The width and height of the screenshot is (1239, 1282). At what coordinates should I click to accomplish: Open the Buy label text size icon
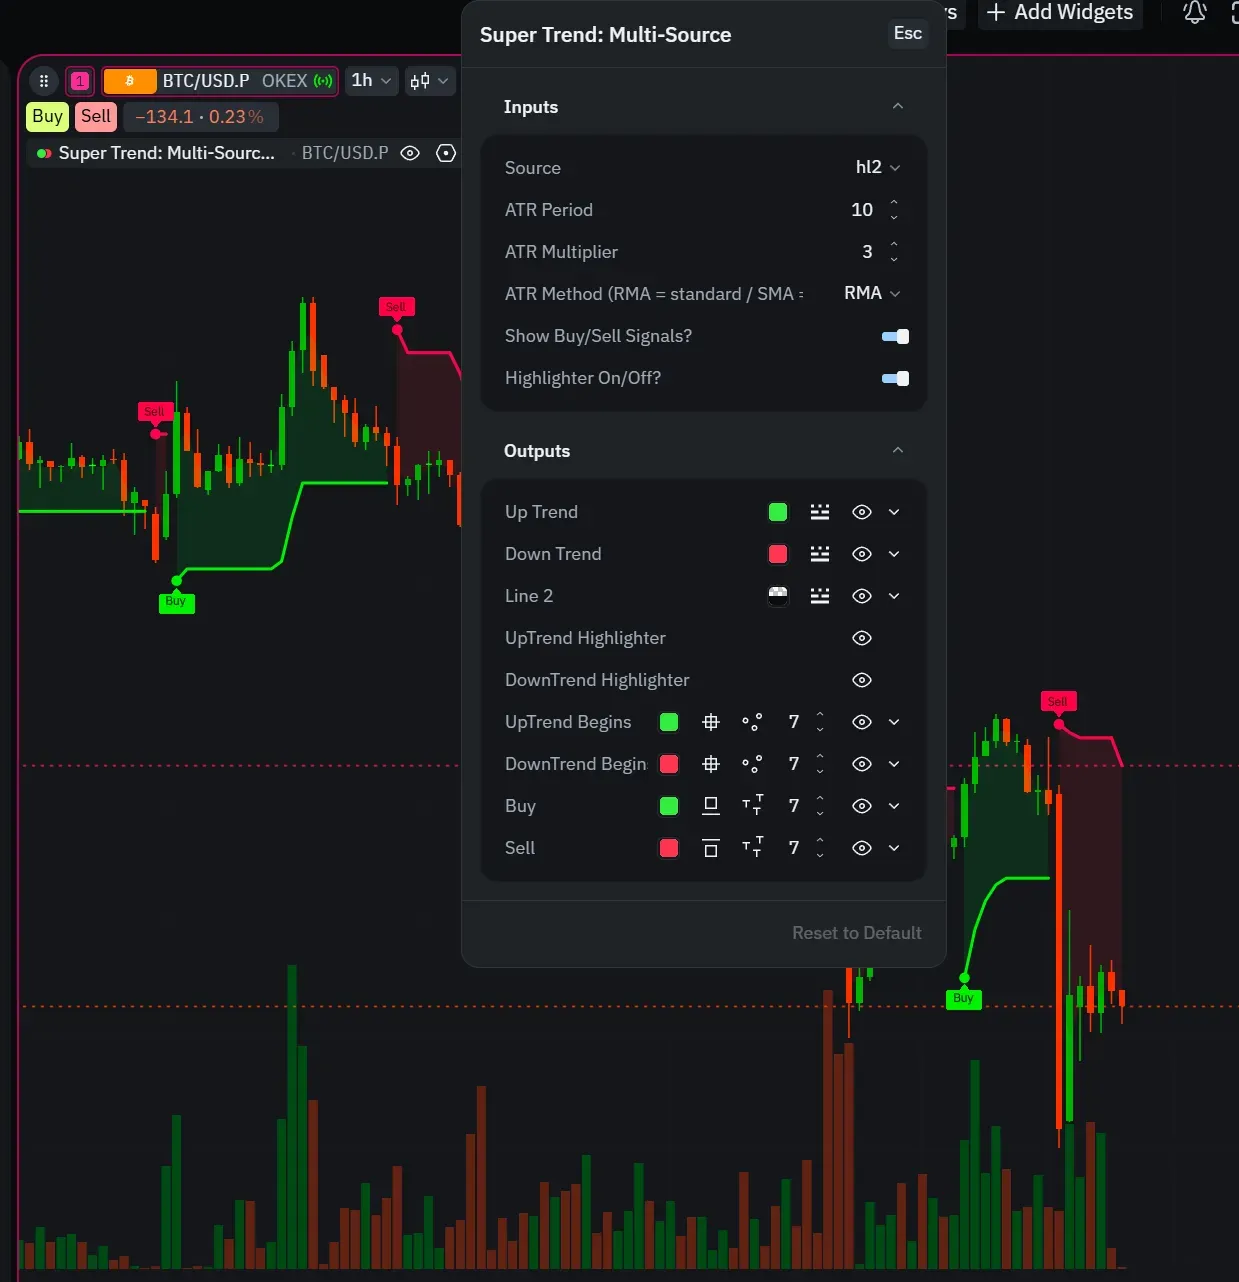click(x=752, y=806)
